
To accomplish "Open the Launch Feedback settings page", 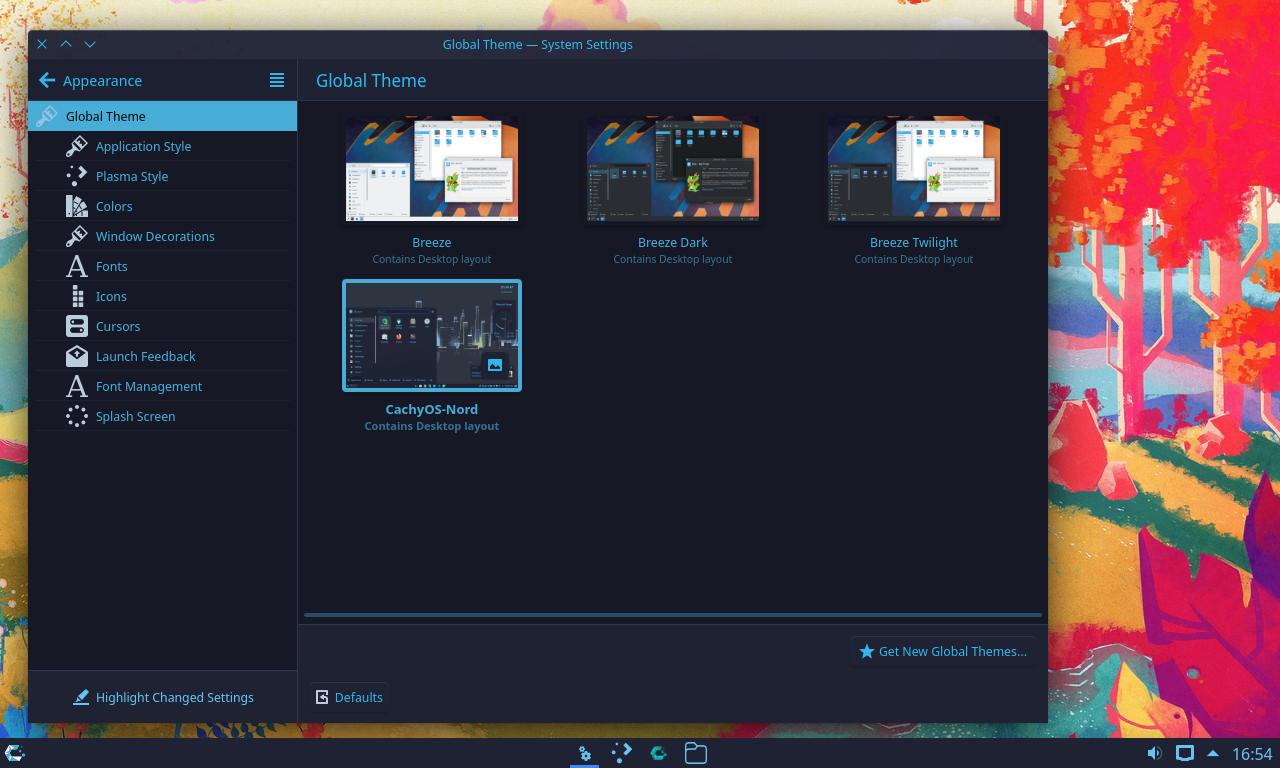I will coord(163,356).
